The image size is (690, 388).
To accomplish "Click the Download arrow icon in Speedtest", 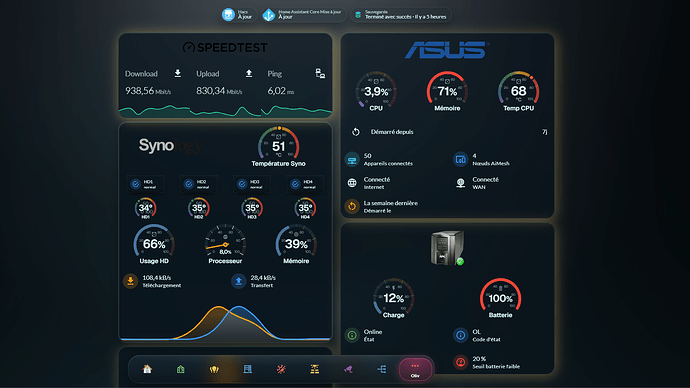I will coord(178,73).
